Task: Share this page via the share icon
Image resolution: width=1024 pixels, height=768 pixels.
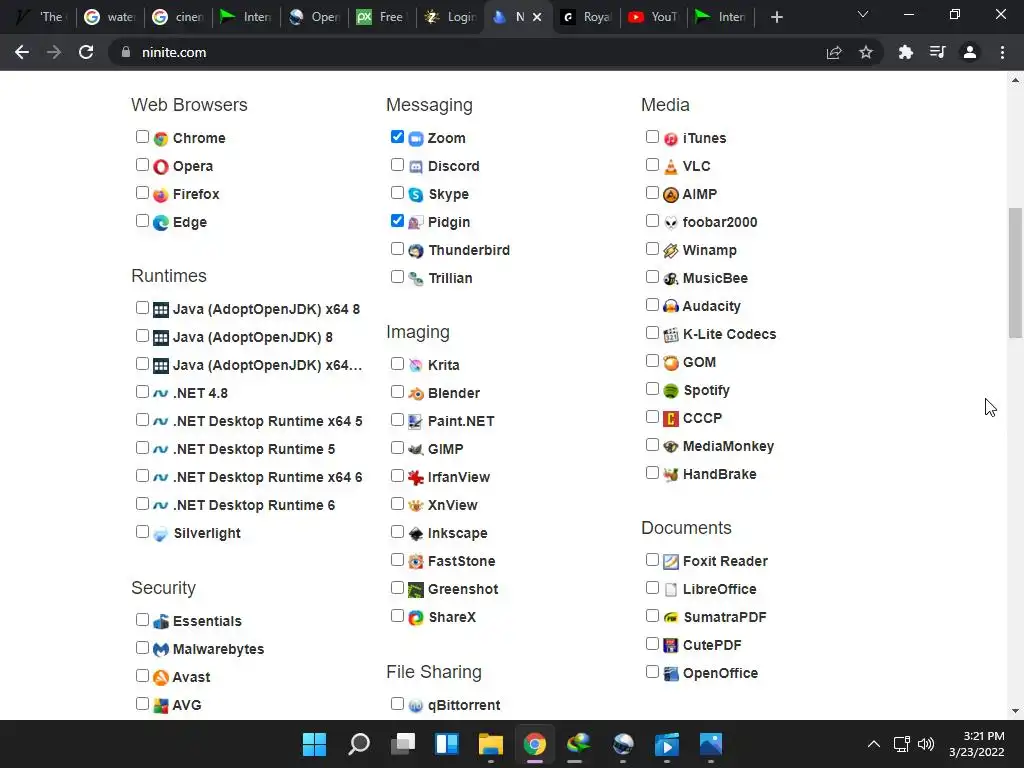Action: [x=834, y=52]
